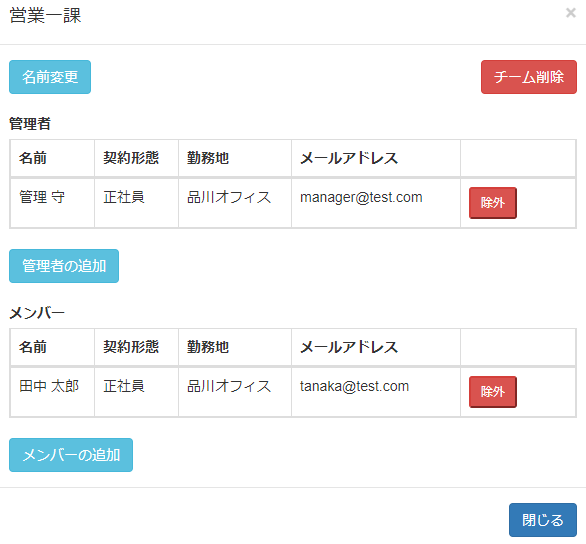
Task: Click the 営業一課 dialog title
Action: point(45,16)
